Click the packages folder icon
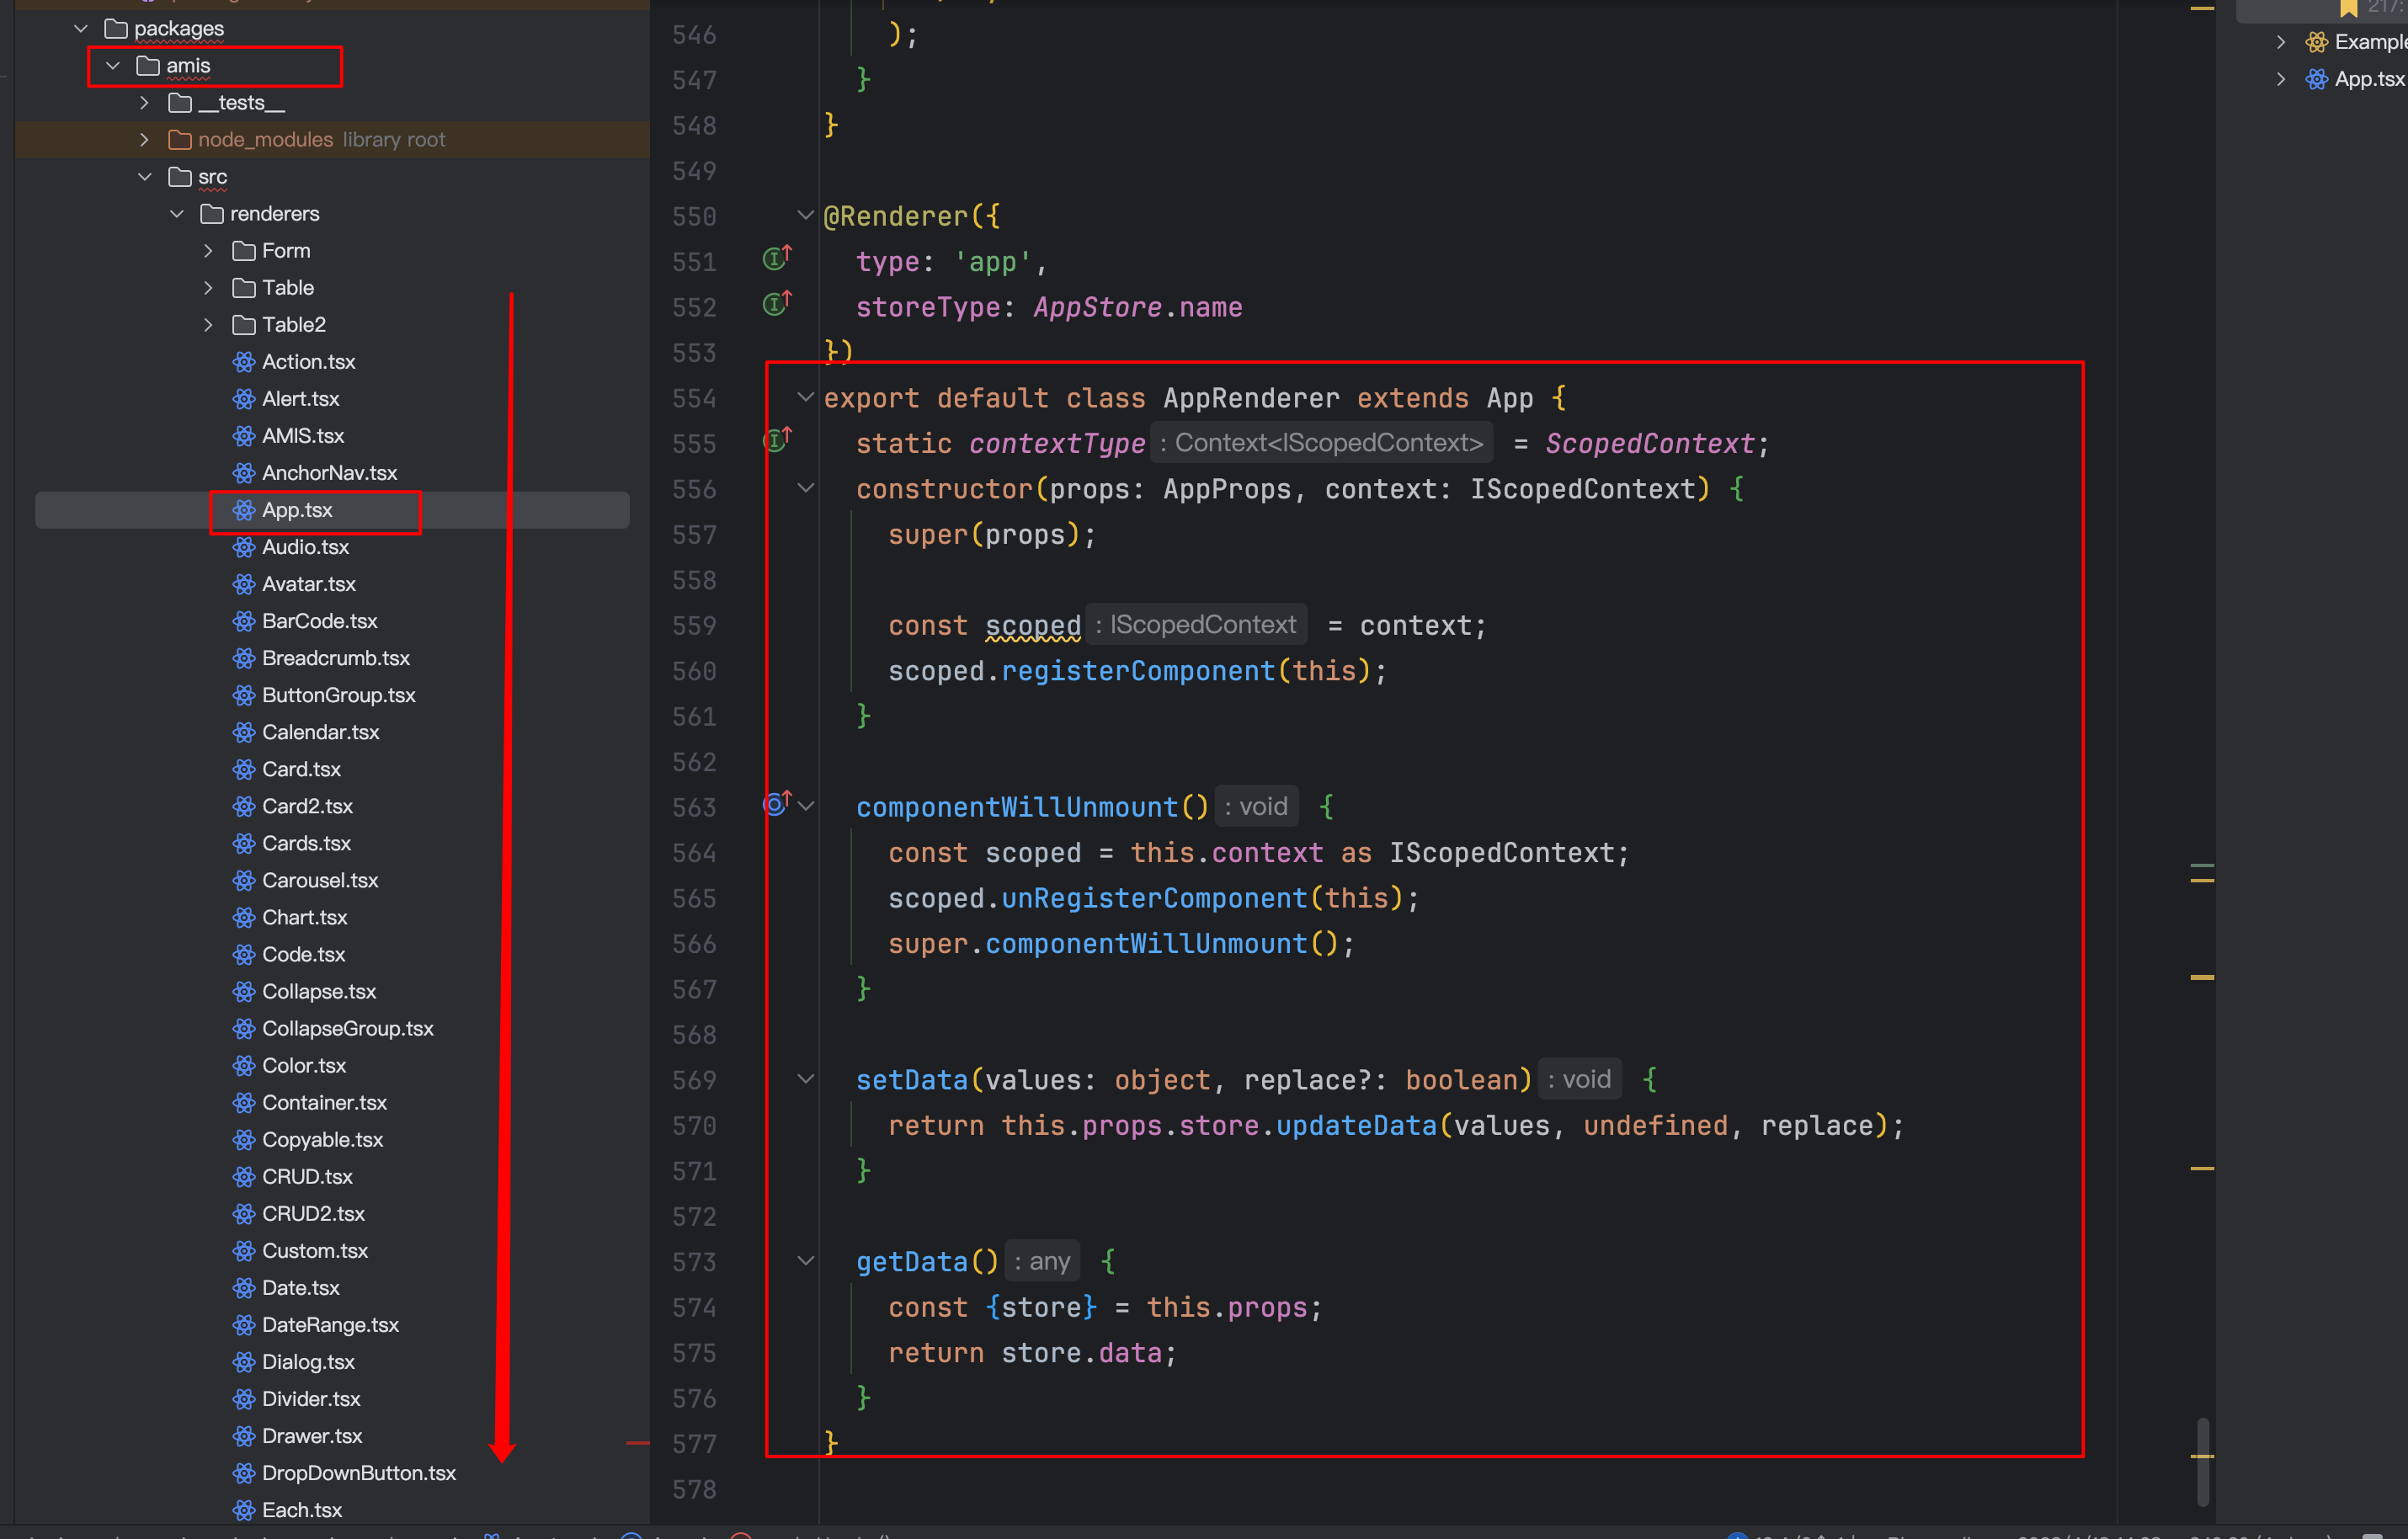Screen dimensions: 2408x1539 click(x=116, y=29)
